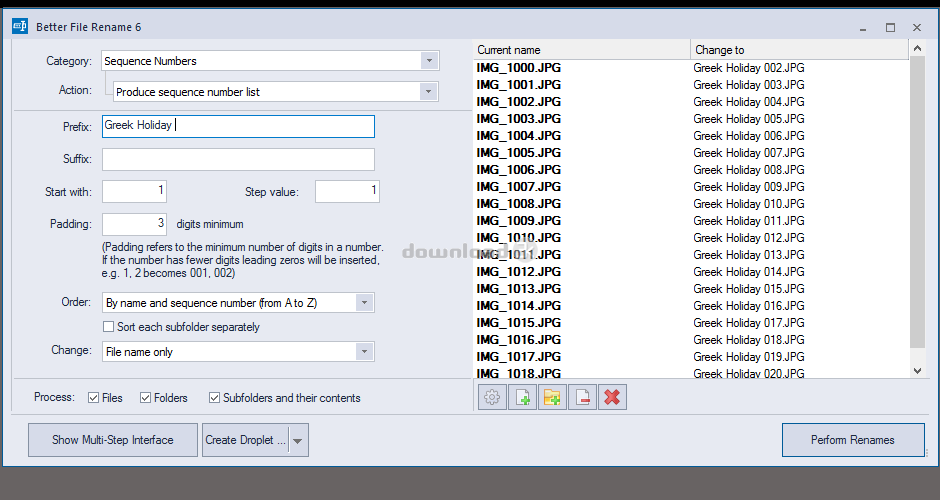
Task: Click the Start with field
Action: 134,191
